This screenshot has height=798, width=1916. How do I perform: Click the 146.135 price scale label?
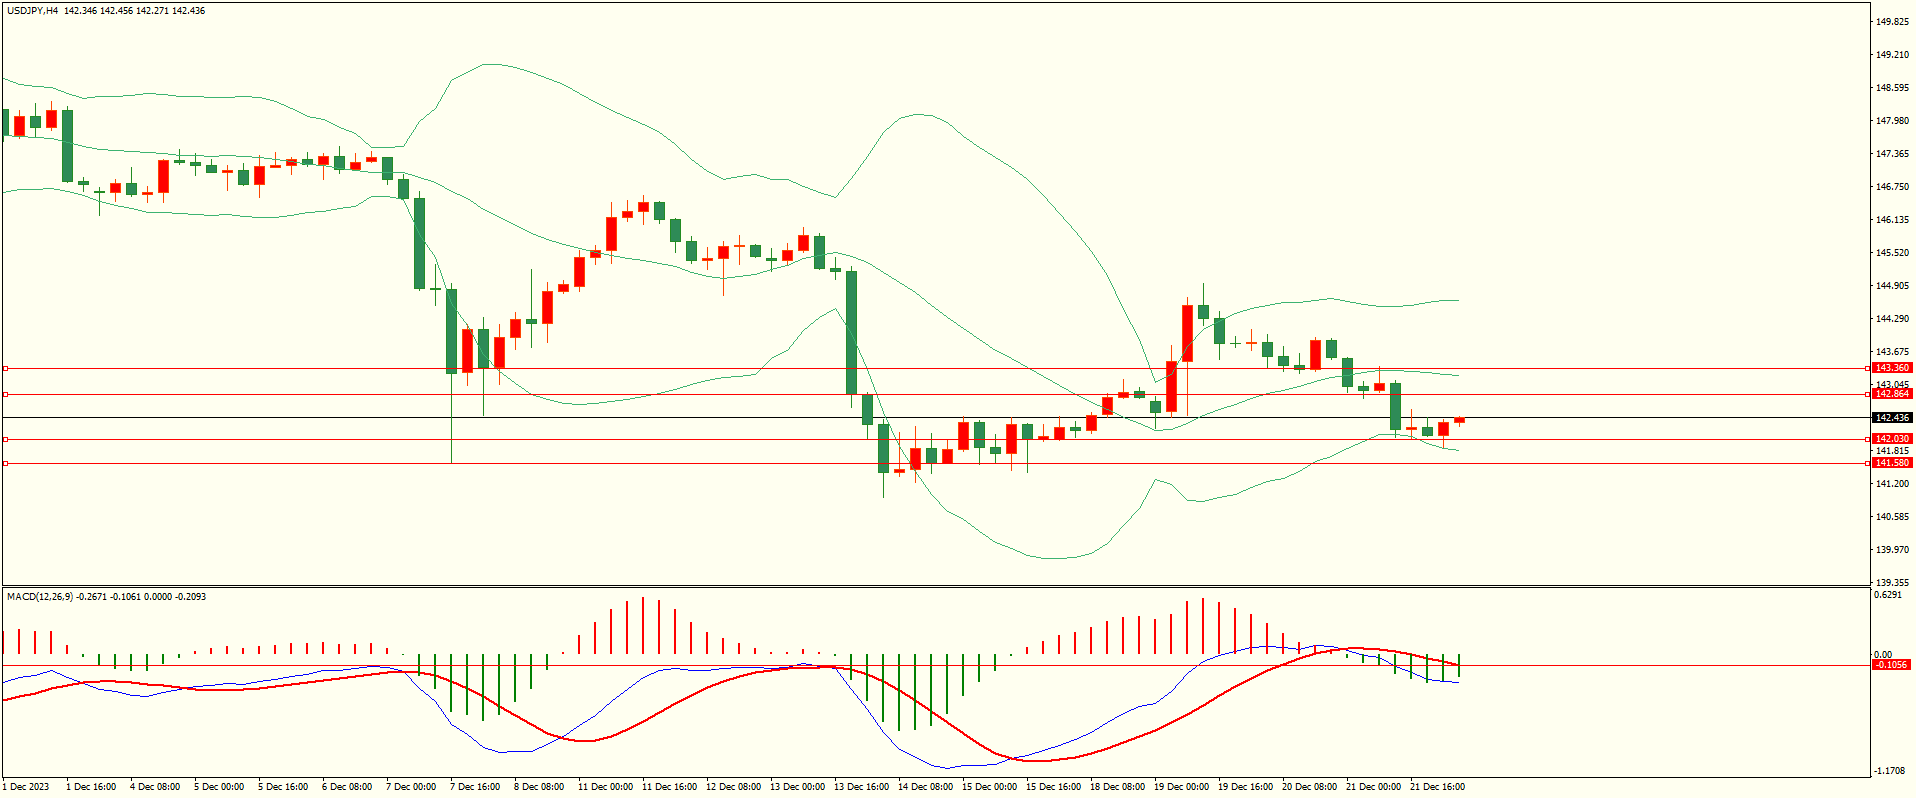(1892, 220)
